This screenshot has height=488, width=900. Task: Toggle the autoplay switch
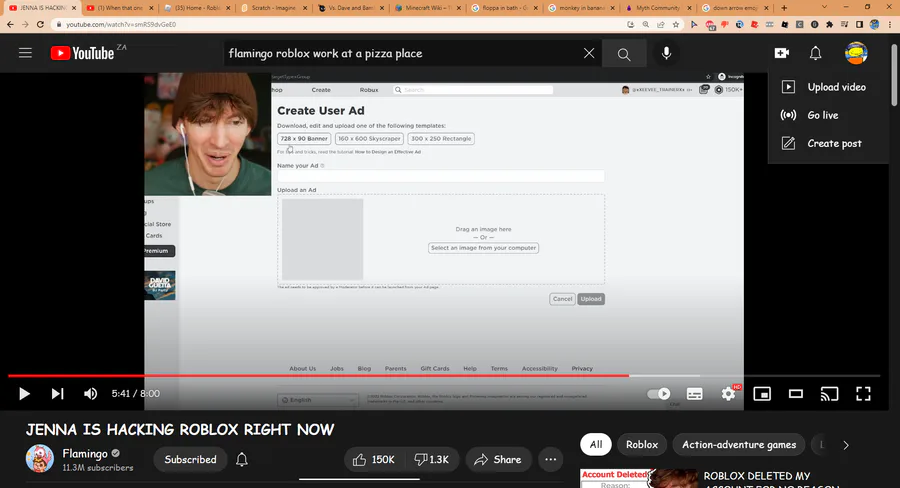pos(658,394)
